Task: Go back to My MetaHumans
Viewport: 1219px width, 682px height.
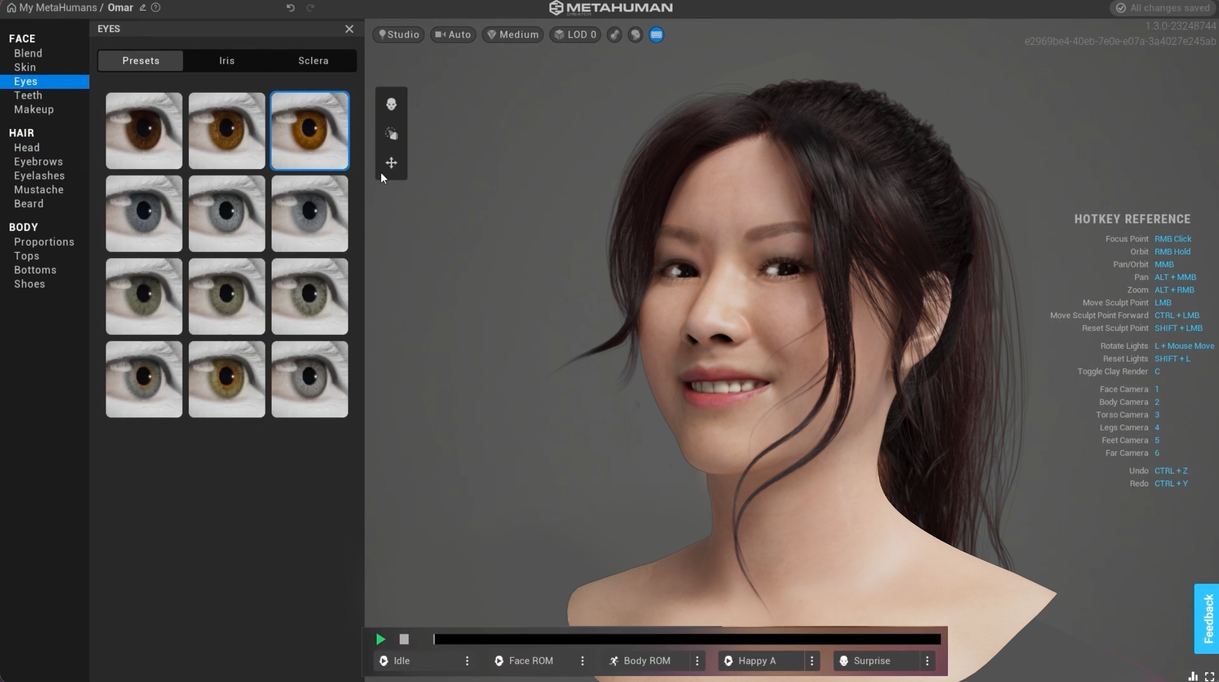Action: pos(51,8)
